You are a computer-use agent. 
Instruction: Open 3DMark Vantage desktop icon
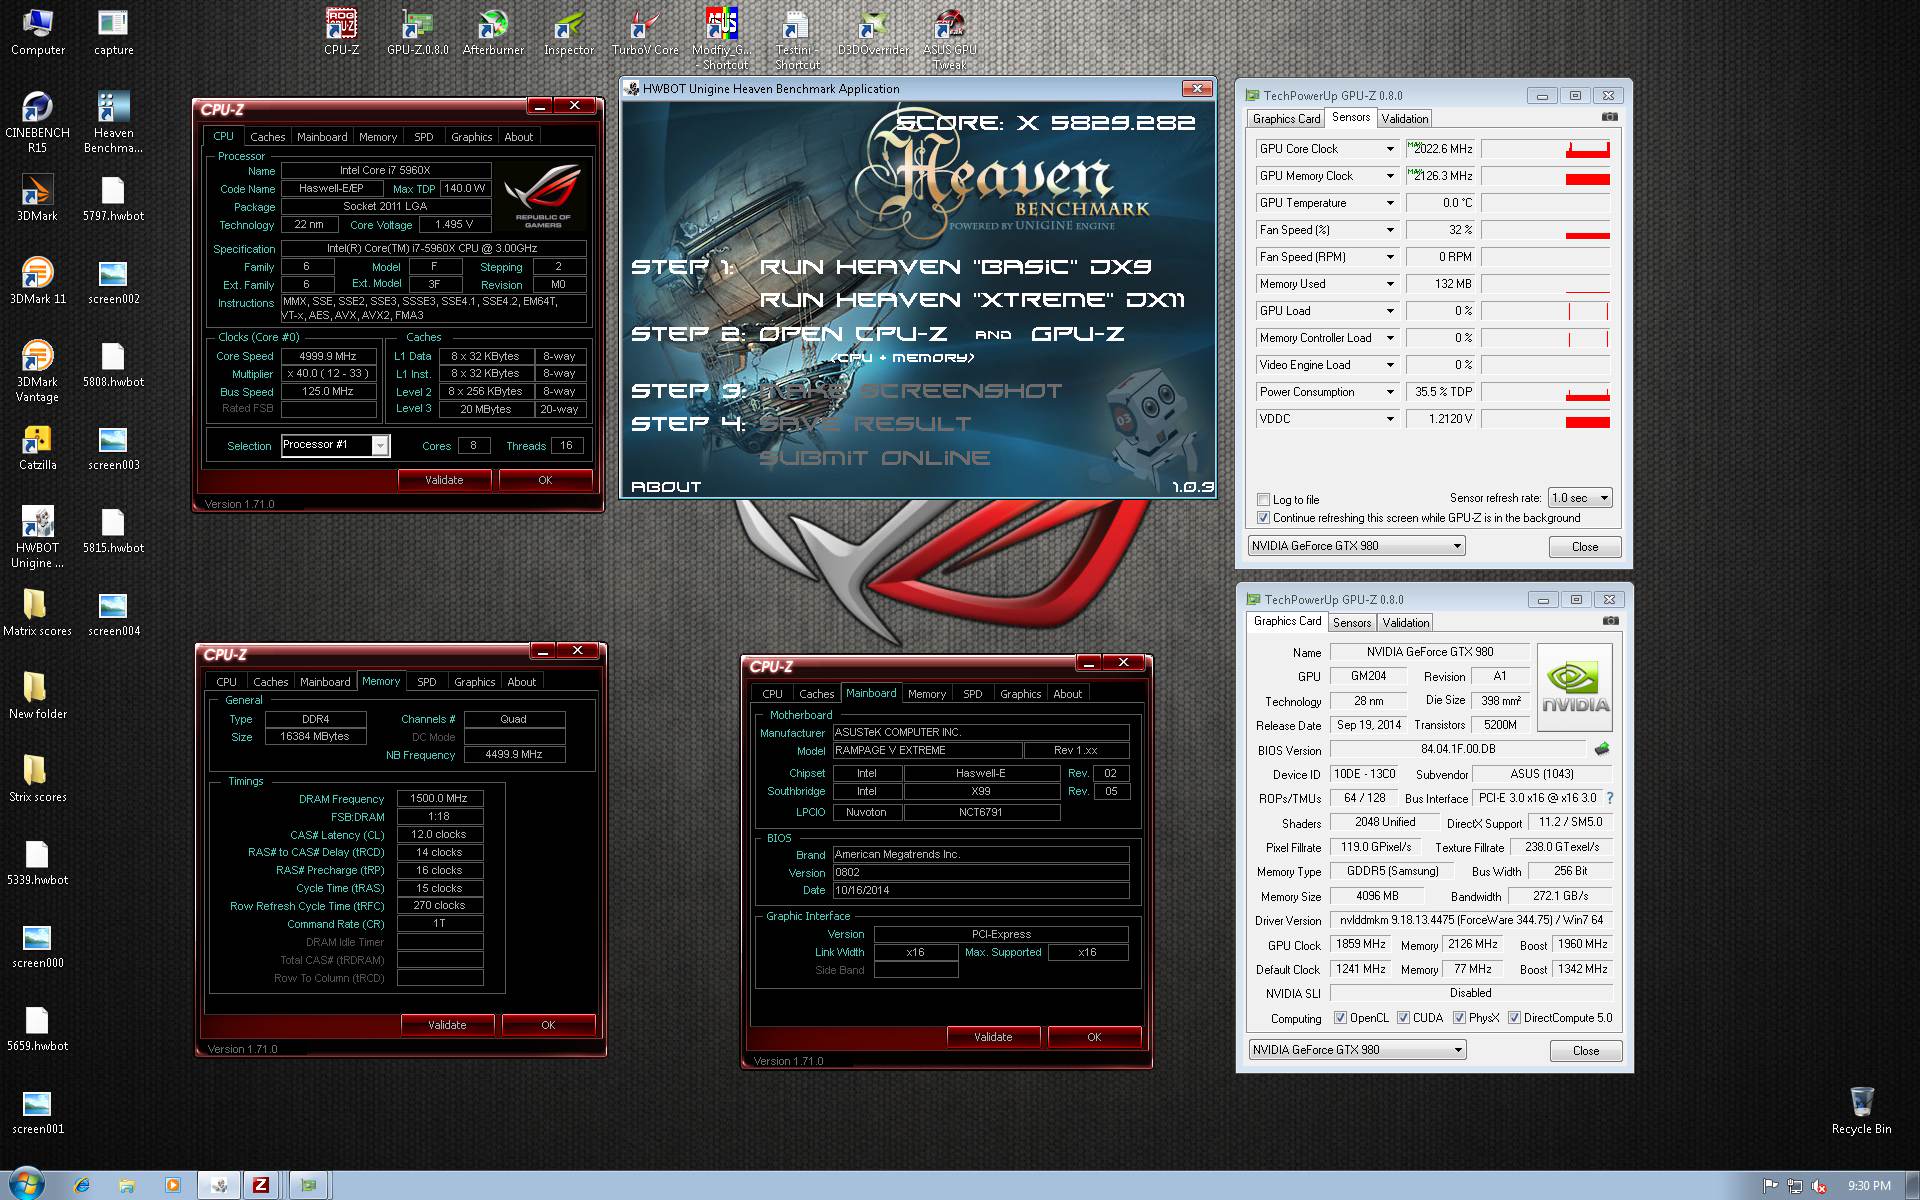(37, 371)
